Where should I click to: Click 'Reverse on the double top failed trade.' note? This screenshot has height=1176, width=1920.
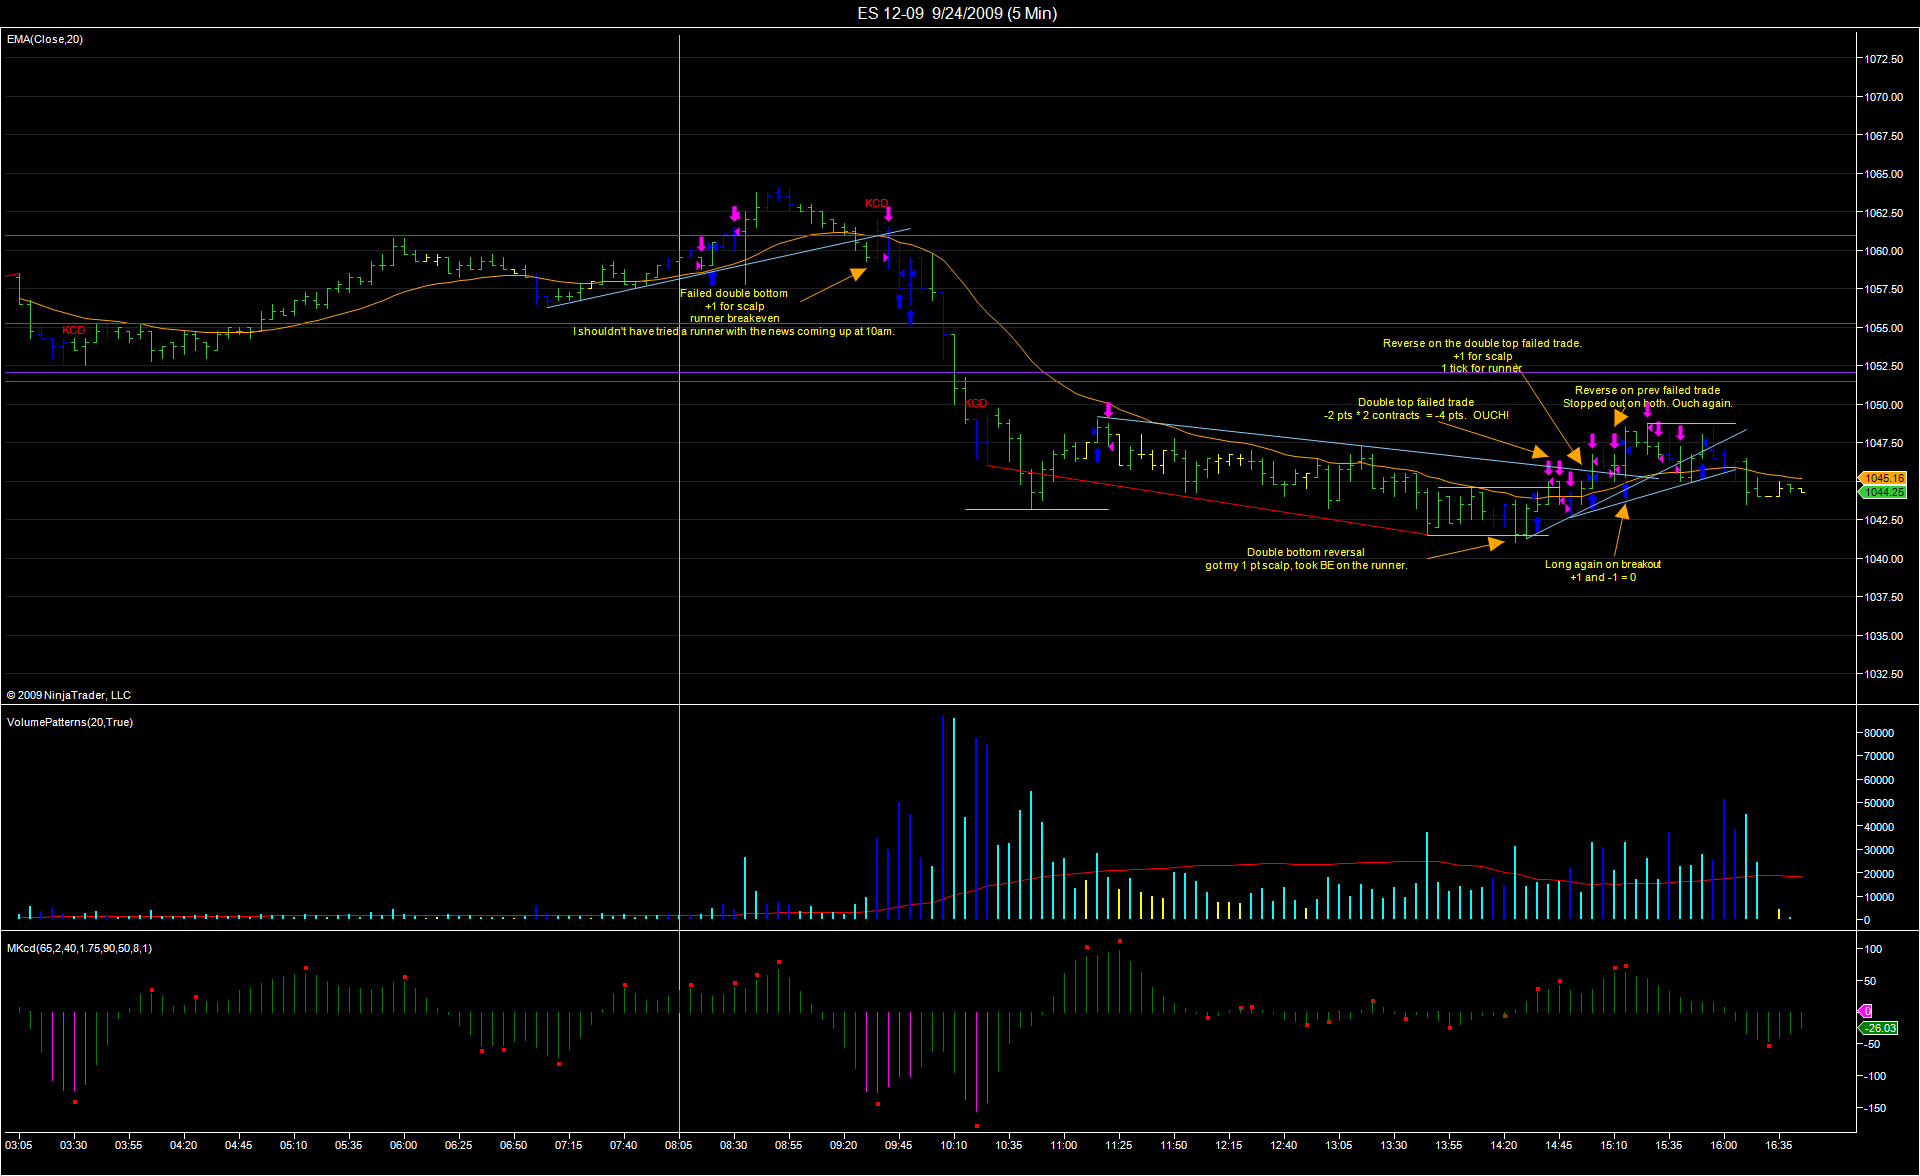pos(1482,343)
